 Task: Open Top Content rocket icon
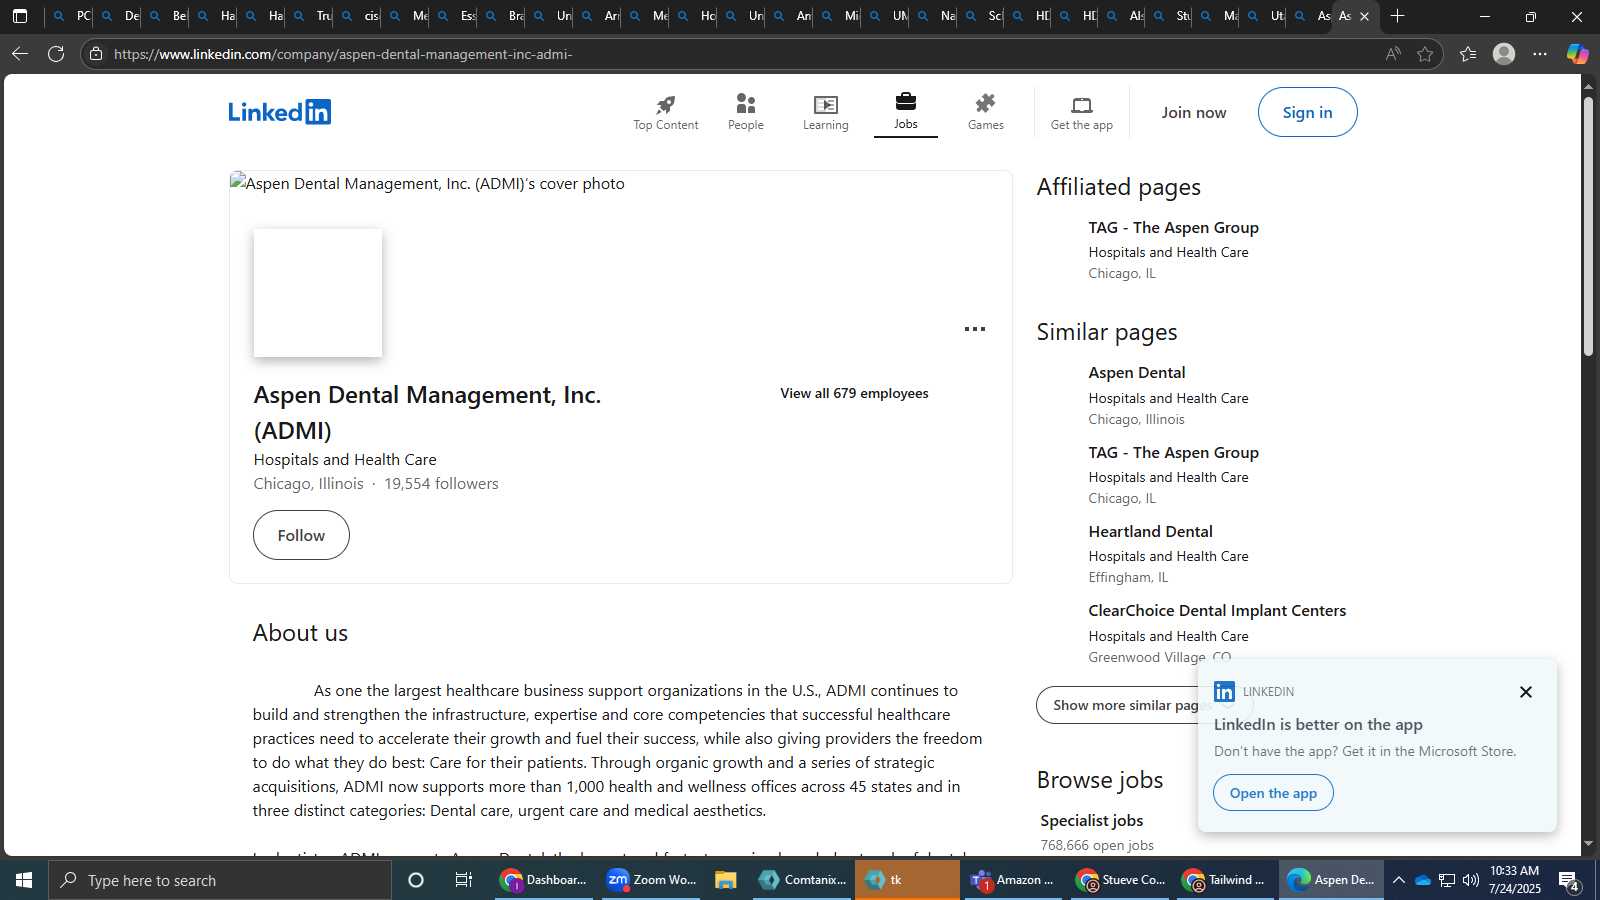point(666,104)
